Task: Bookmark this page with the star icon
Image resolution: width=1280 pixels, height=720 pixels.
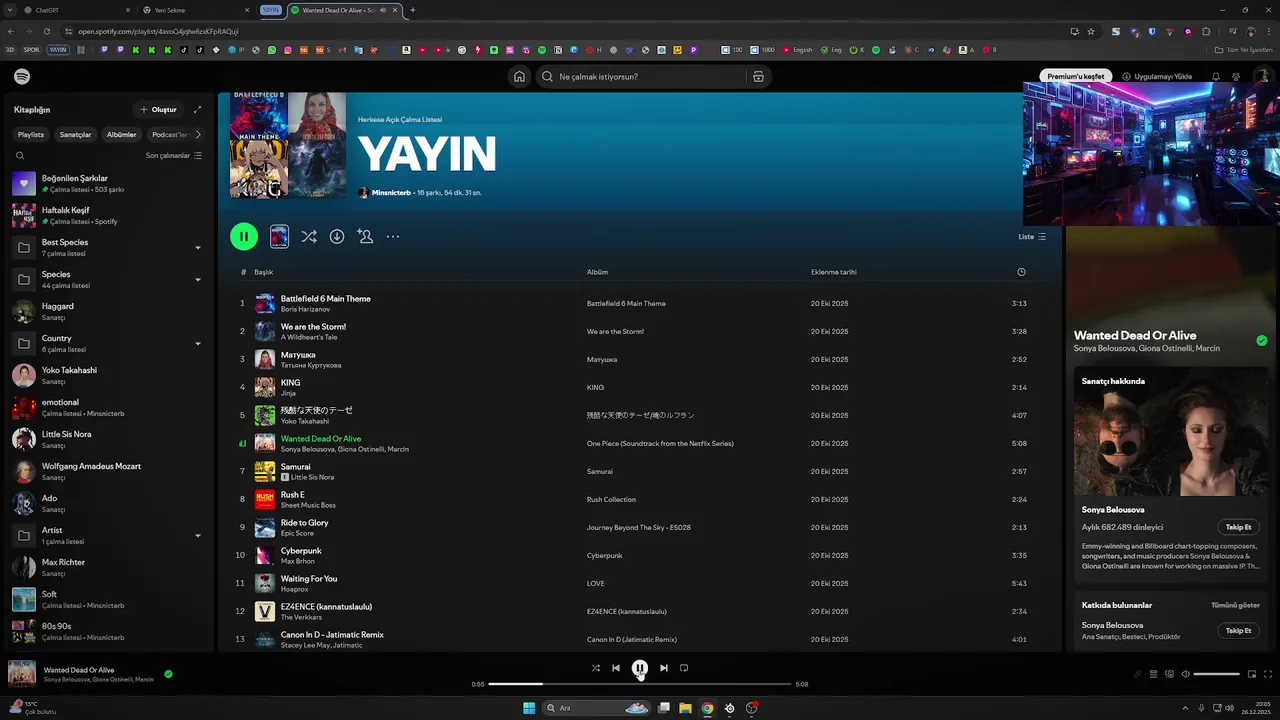Action: coord(1091,31)
